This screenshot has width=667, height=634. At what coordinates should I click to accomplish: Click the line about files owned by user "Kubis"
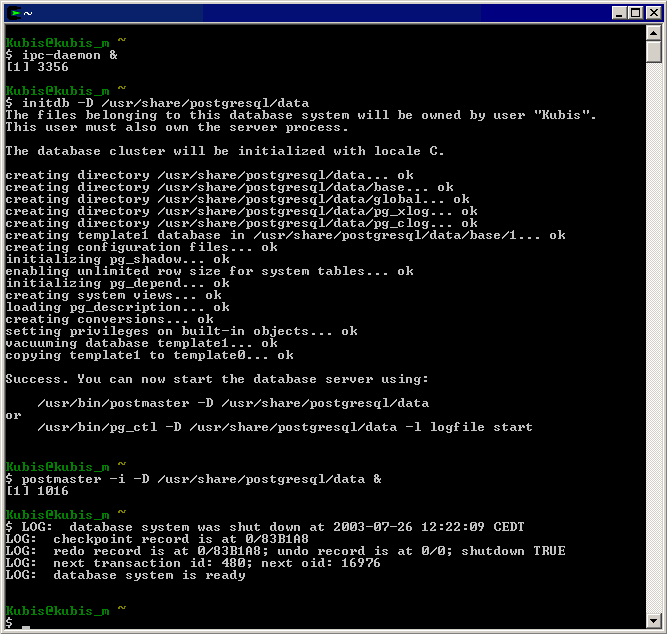pyautogui.click(x=301, y=115)
